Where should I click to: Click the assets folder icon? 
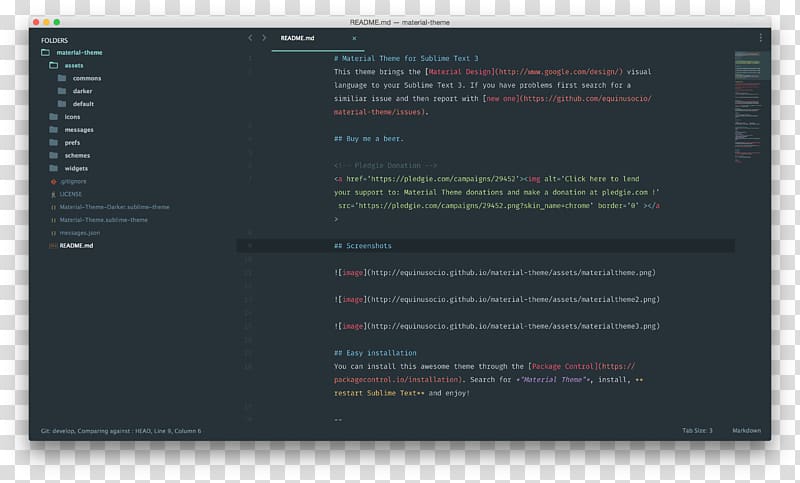(x=54, y=65)
